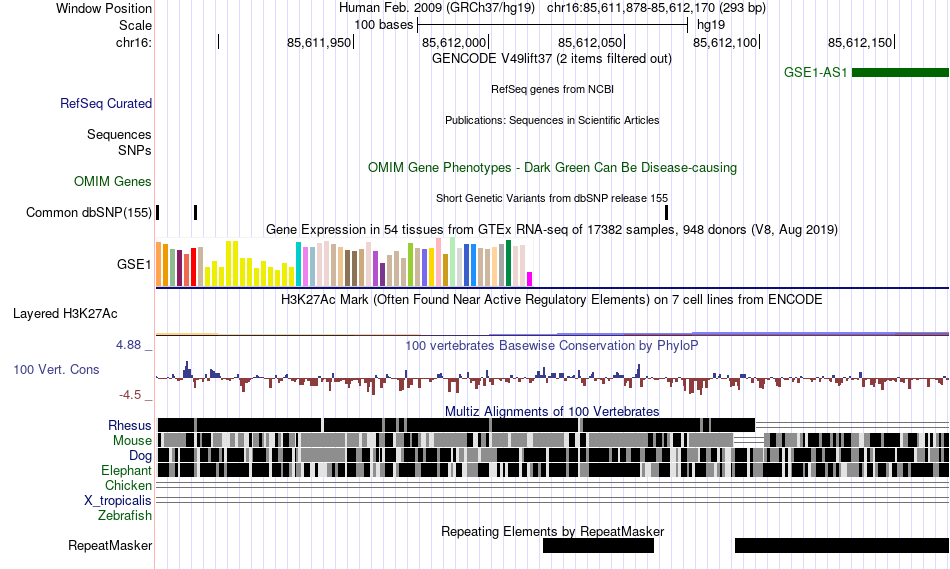Click the magenta GTEx expression bar
The image size is (950, 569).
(x=530, y=279)
